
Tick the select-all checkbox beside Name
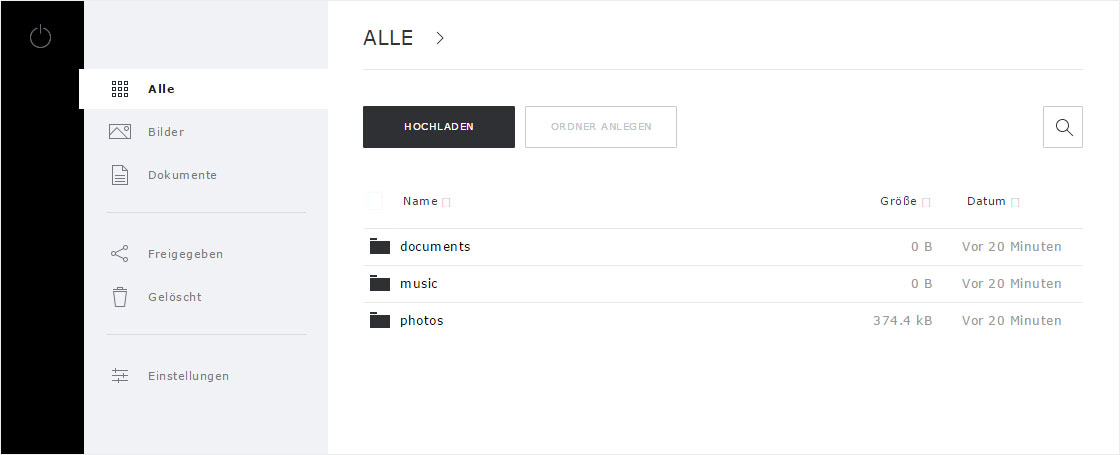[x=375, y=201]
